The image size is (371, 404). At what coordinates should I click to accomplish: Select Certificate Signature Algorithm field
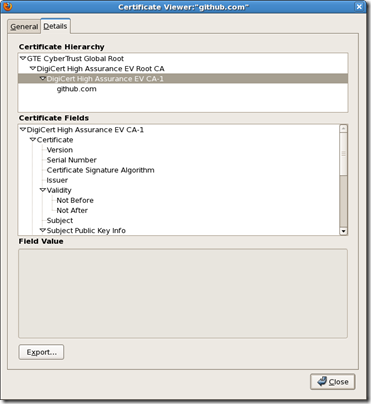[x=101, y=170]
